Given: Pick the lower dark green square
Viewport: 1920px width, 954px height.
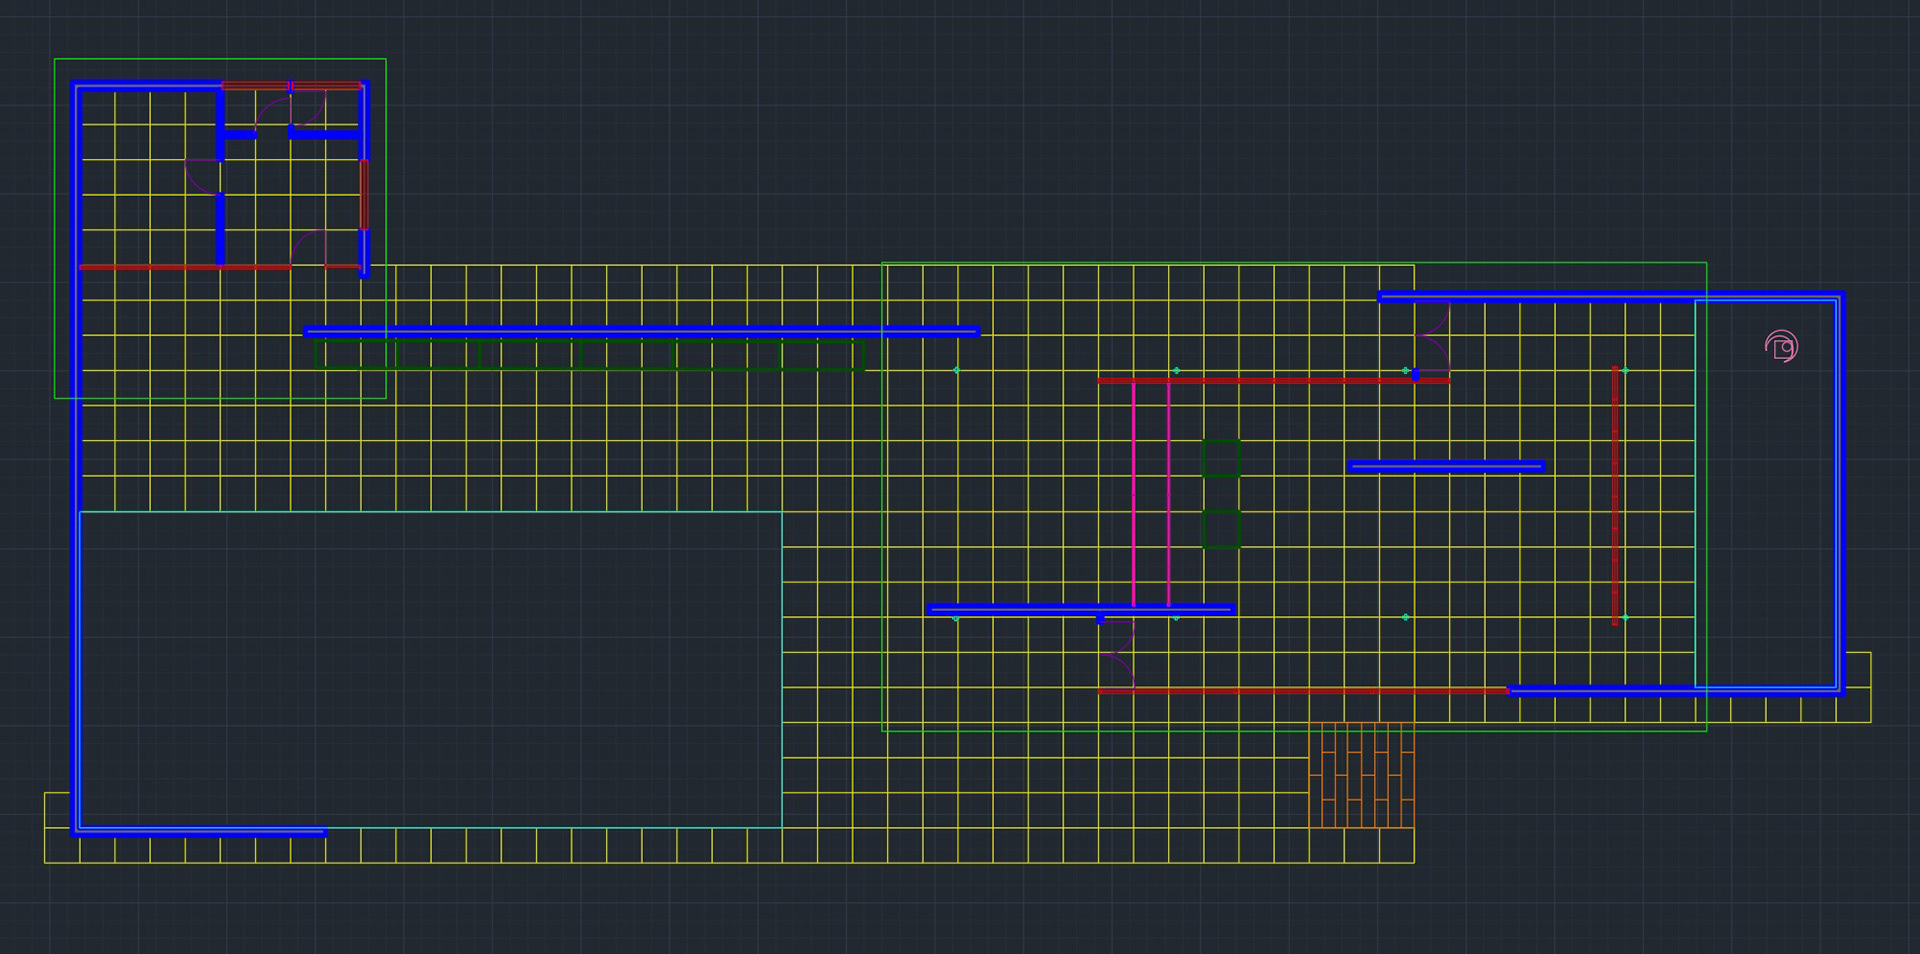Looking at the screenshot, I should [x=1221, y=529].
